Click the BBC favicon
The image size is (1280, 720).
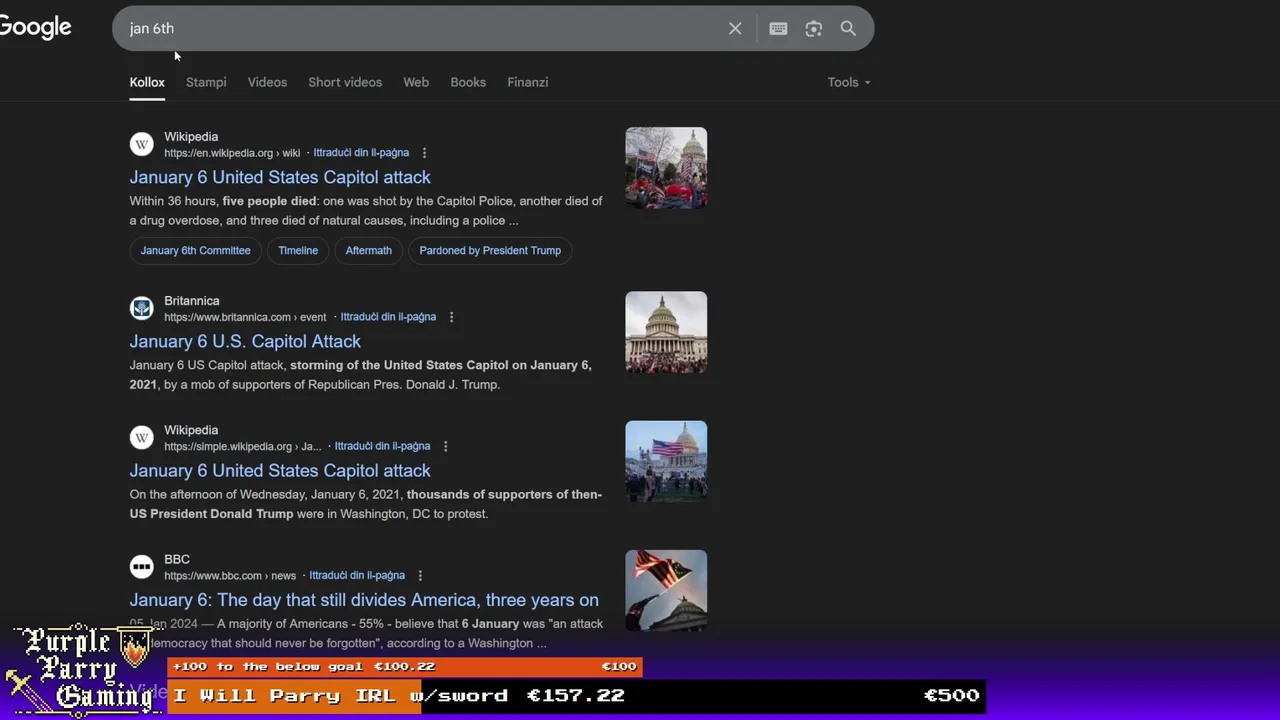pos(142,567)
